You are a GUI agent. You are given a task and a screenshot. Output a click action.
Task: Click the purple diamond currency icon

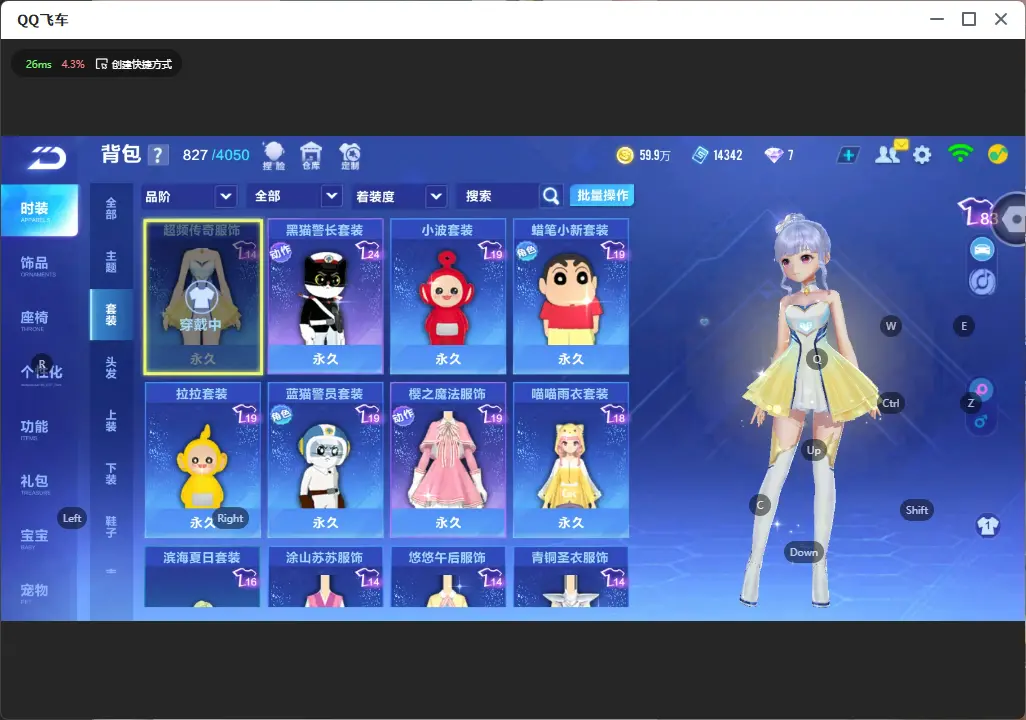click(x=773, y=155)
